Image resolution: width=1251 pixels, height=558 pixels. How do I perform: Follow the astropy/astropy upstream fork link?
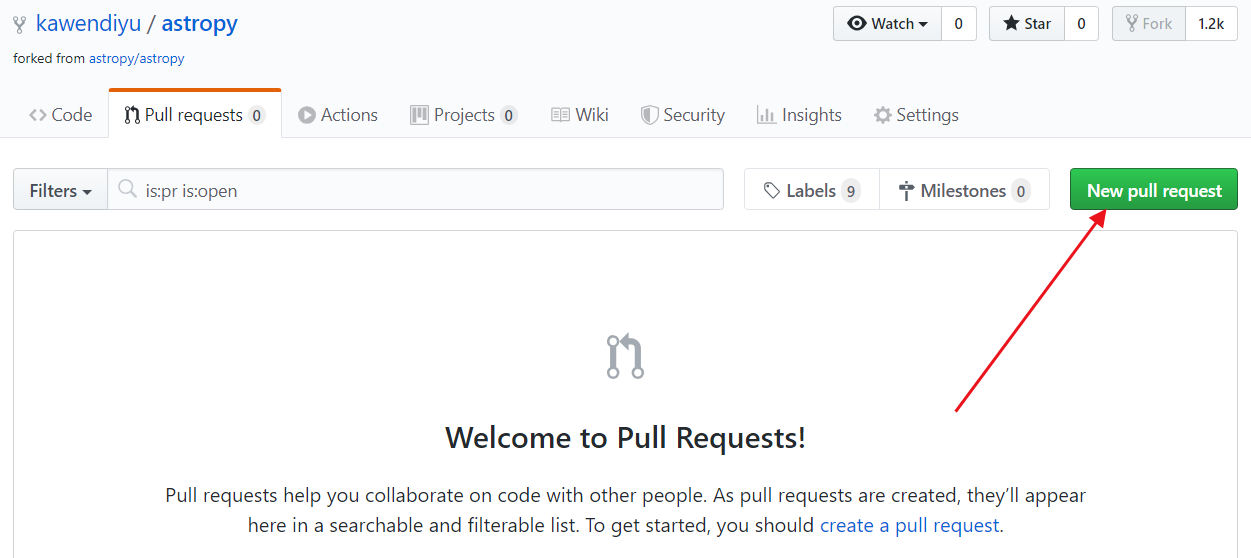click(137, 58)
